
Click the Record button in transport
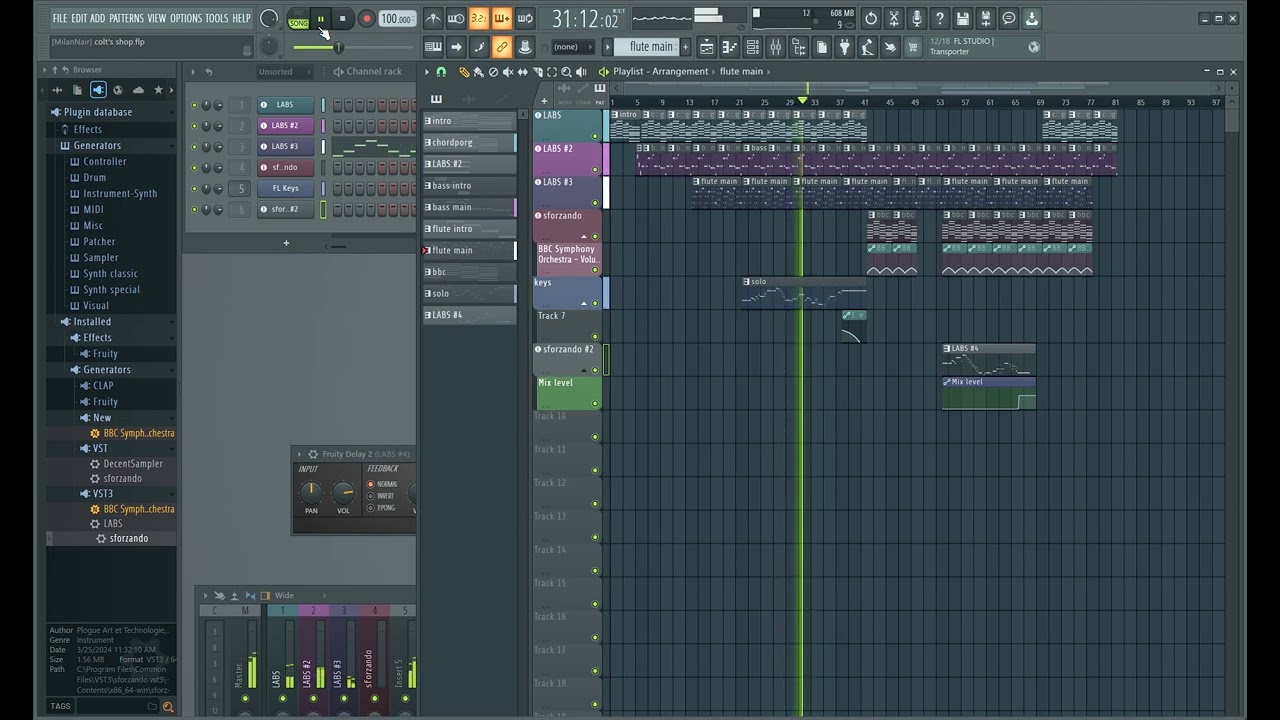pyautogui.click(x=366, y=18)
